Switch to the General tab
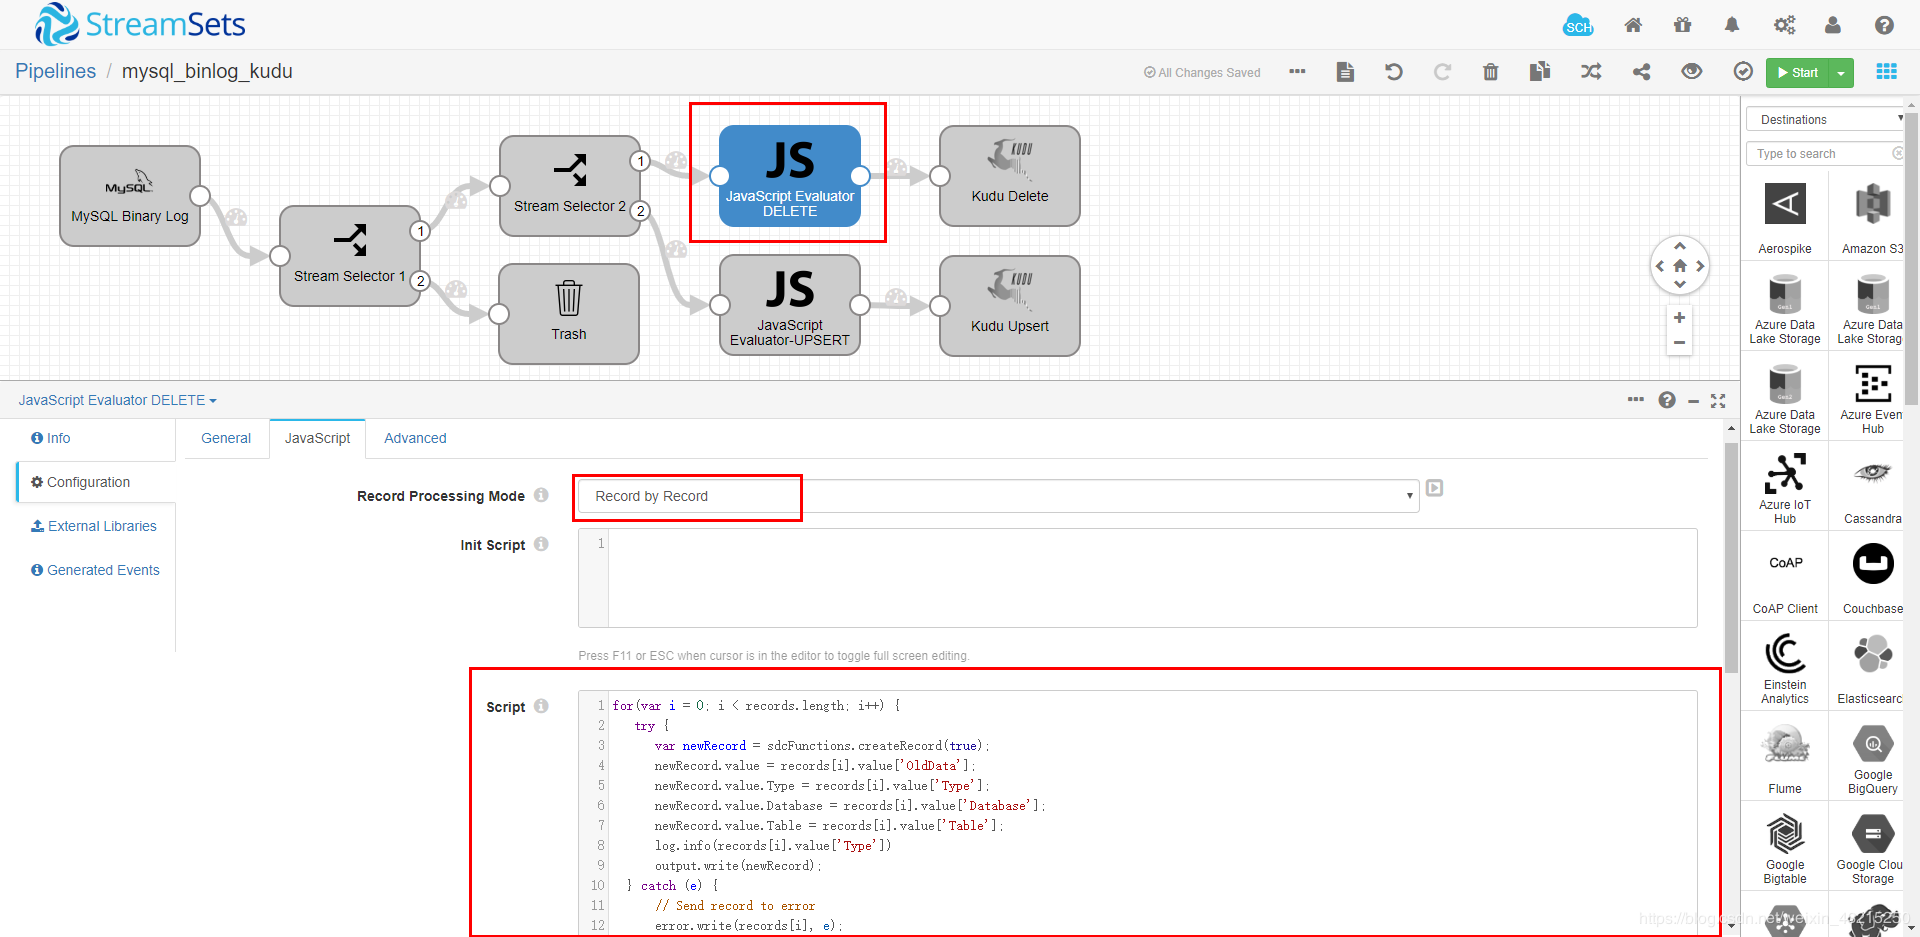Viewport: 1920px width, 937px height. pos(226,438)
